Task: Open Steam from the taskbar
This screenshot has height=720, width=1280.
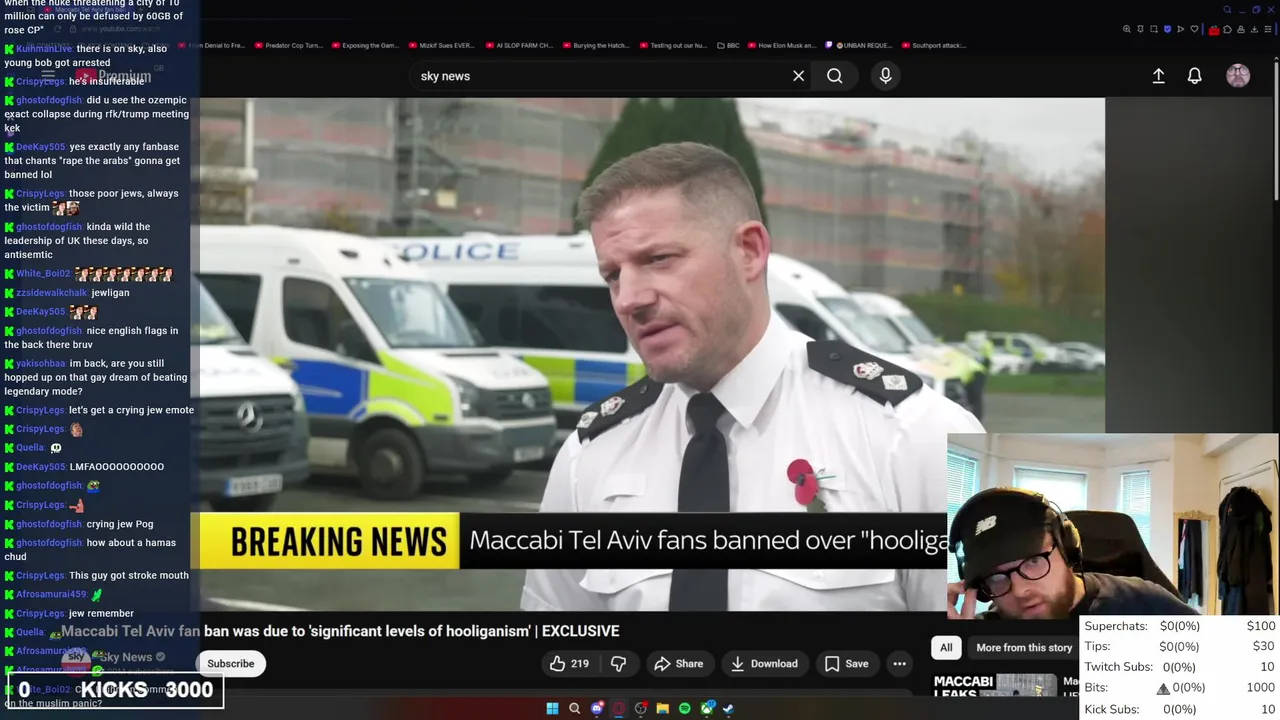Action: point(728,709)
